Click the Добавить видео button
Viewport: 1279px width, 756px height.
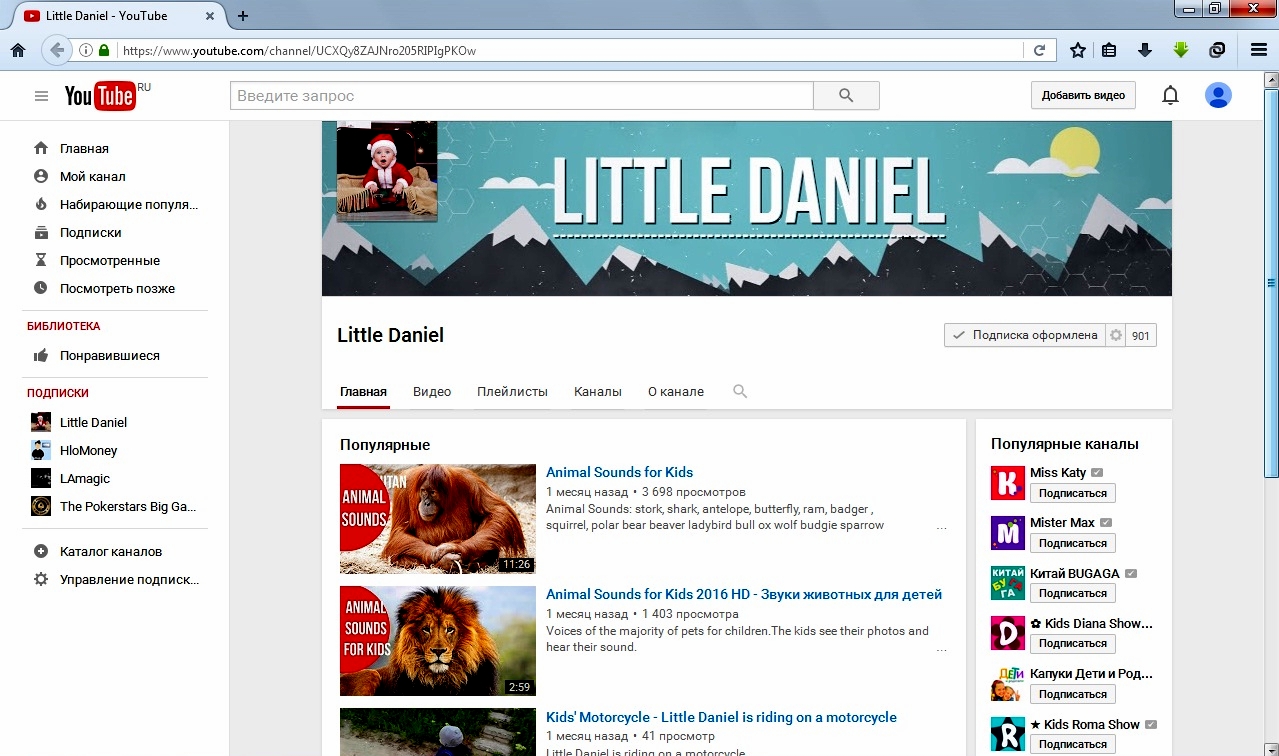click(1083, 96)
